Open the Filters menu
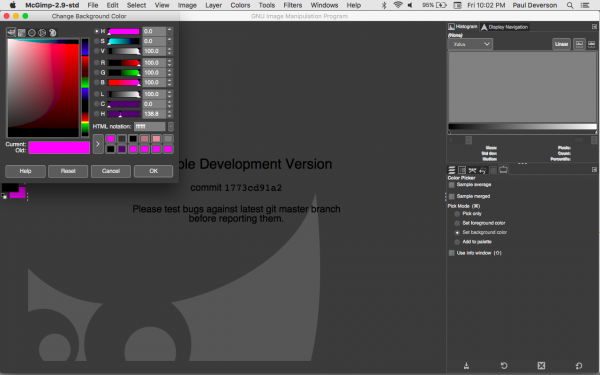 click(x=293, y=5)
